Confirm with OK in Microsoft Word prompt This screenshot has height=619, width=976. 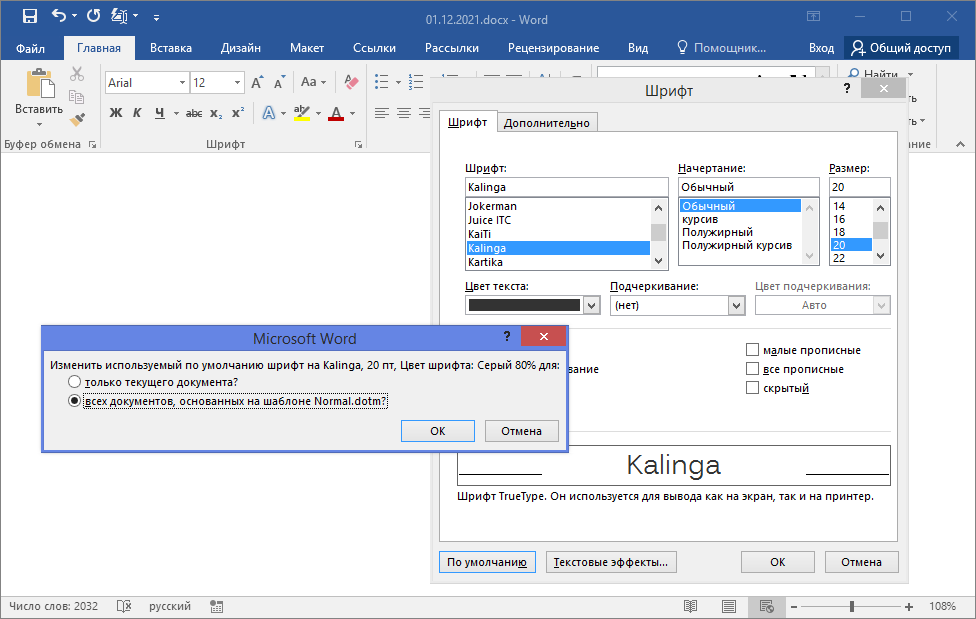pyautogui.click(x=438, y=431)
